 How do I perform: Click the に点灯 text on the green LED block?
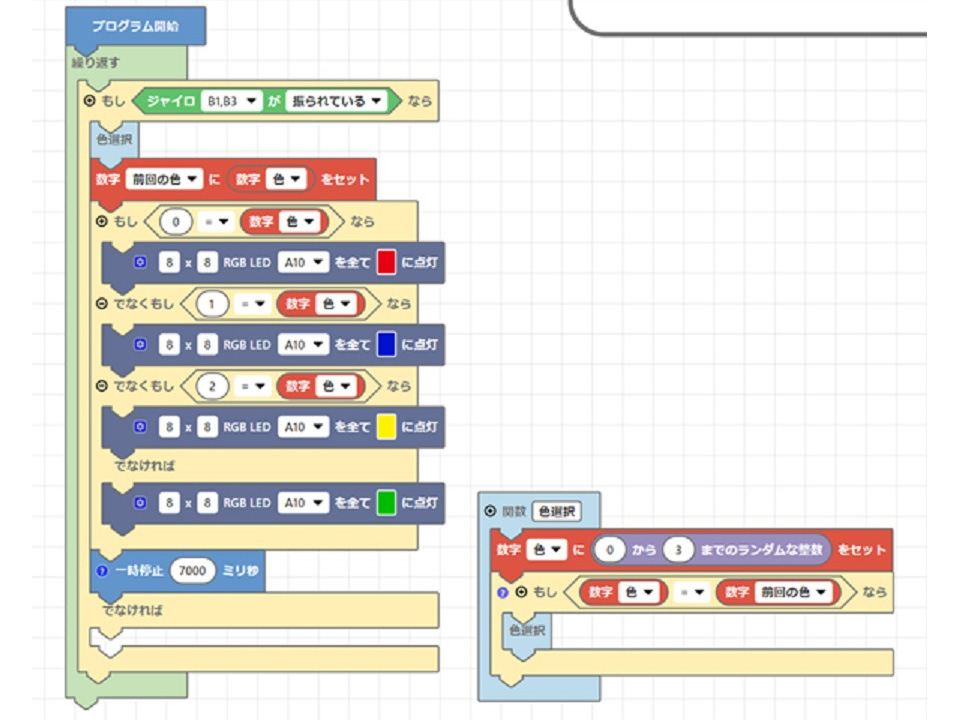(420, 503)
